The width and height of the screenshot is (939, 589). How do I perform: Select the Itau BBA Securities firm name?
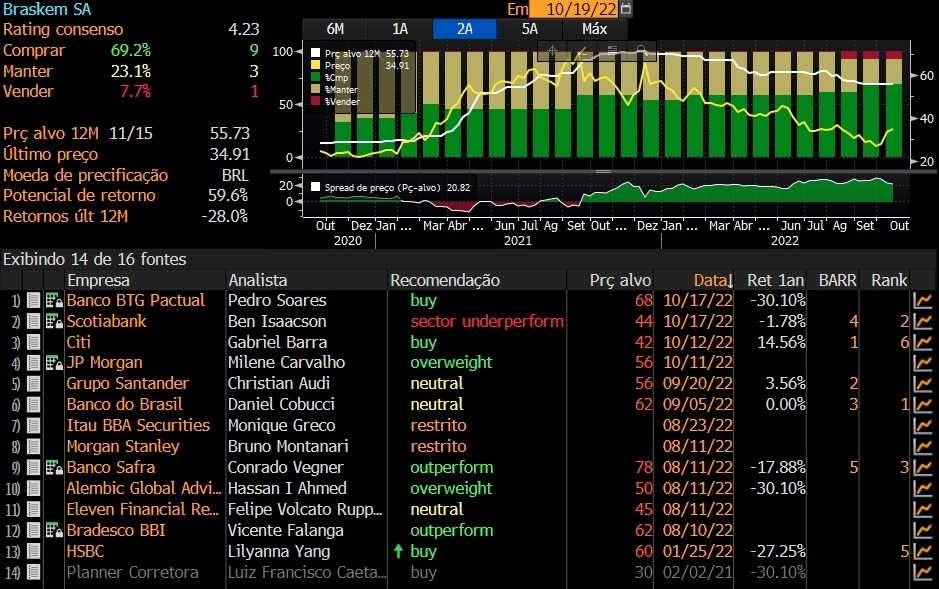tap(138, 426)
